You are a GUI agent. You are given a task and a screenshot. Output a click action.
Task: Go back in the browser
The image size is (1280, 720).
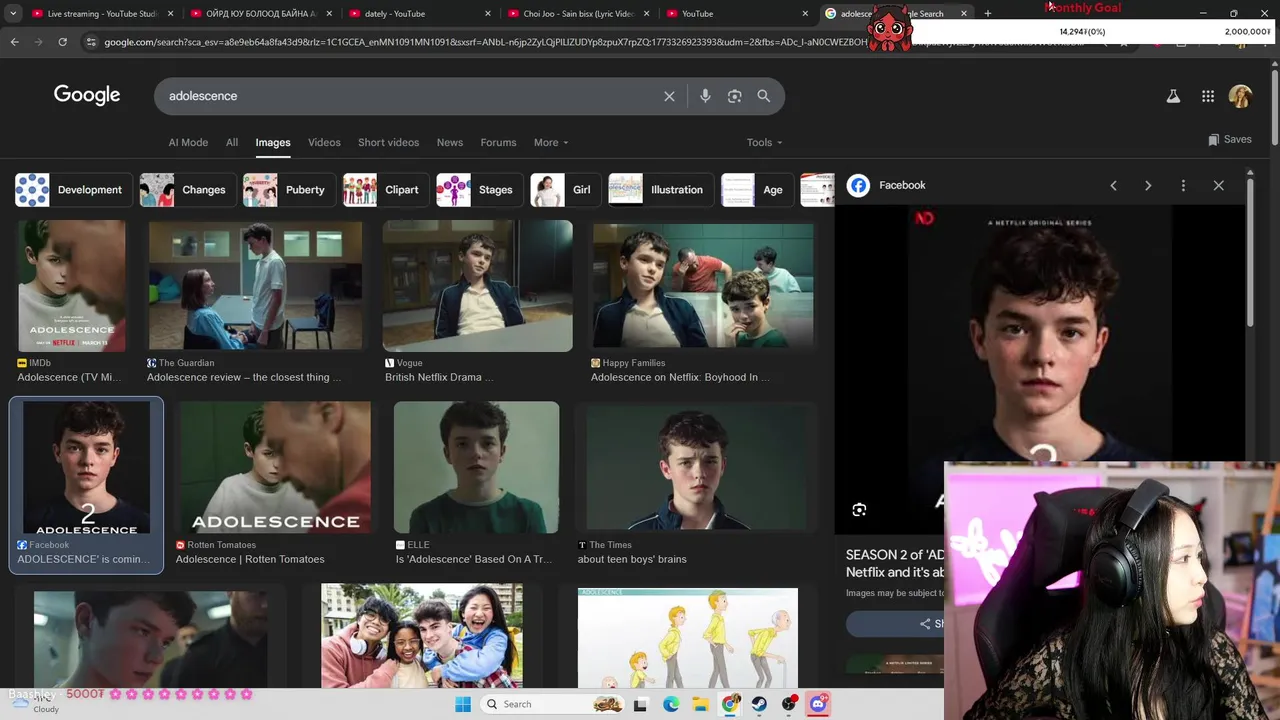pos(14,42)
